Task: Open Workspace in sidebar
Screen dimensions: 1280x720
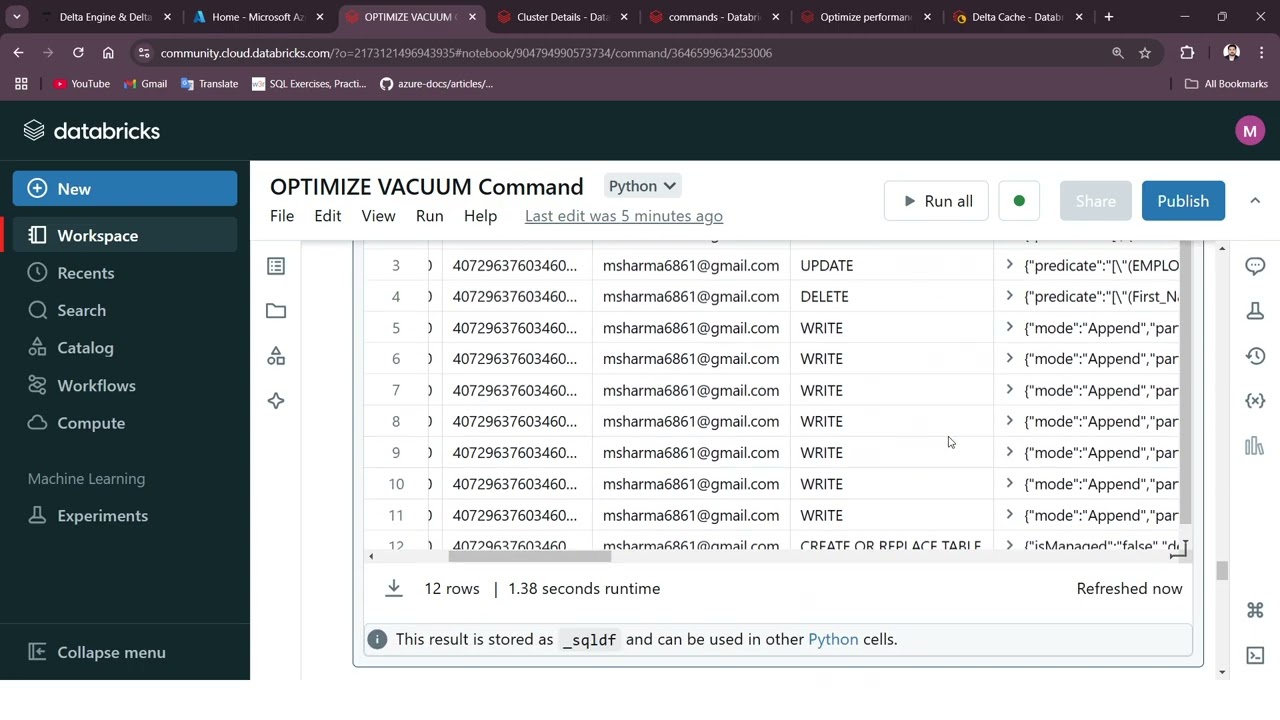Action: 125,236
